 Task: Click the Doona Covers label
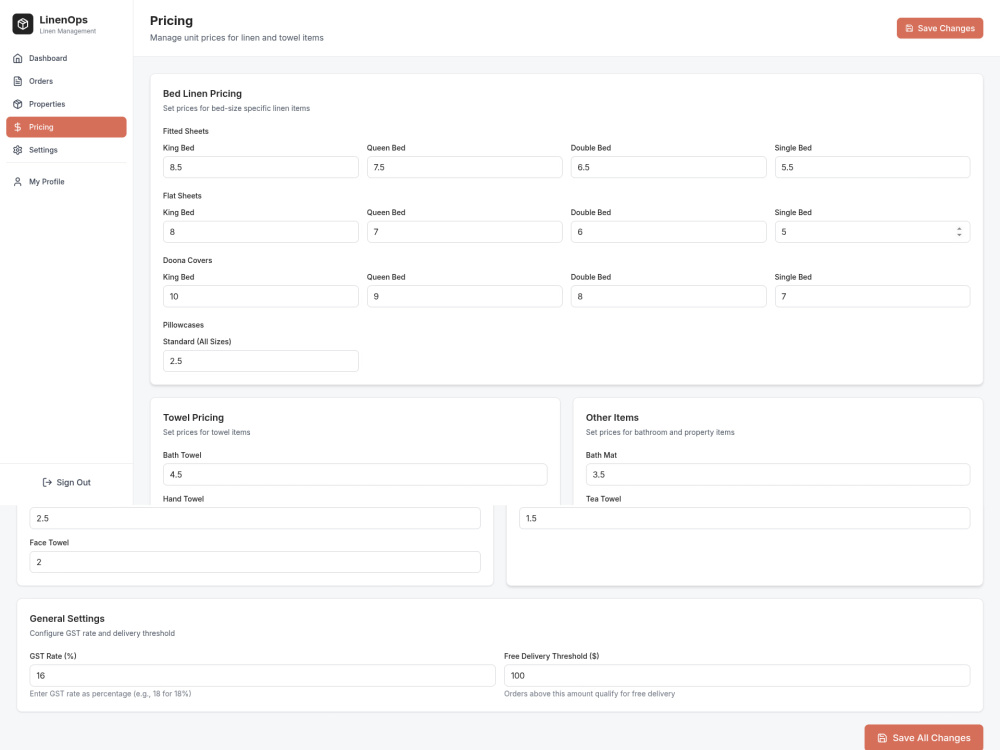(188, 260)
